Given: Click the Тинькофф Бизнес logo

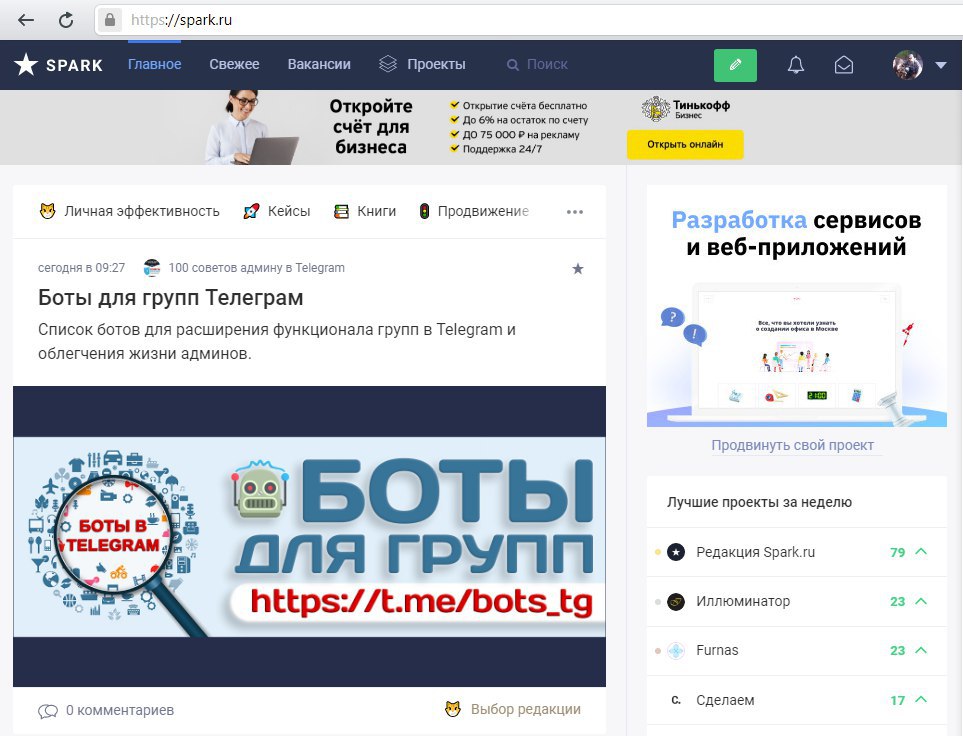Looking at the screenshot, I should pyautogui.click(x=685, y=109).
